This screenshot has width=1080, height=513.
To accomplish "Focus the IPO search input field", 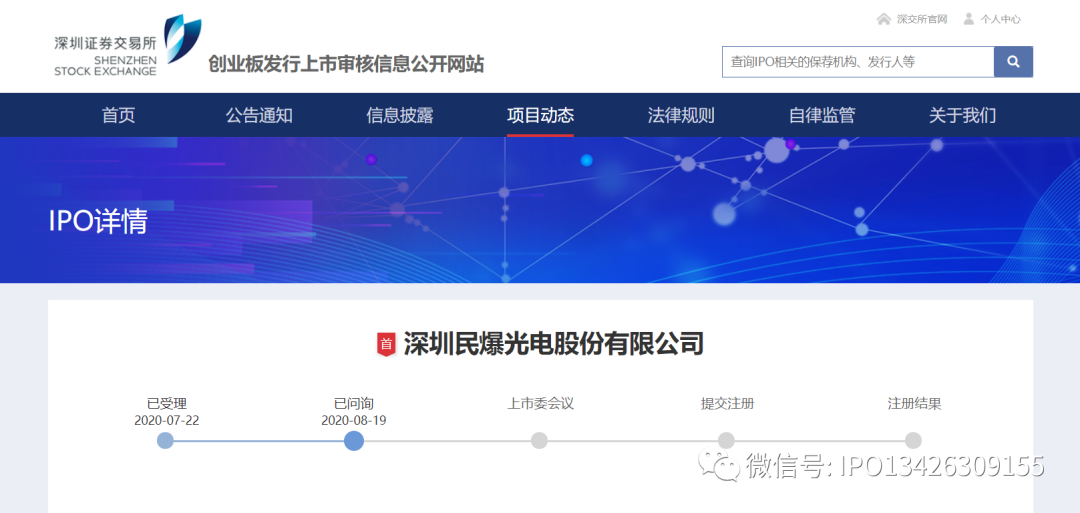I will point(858,62).
